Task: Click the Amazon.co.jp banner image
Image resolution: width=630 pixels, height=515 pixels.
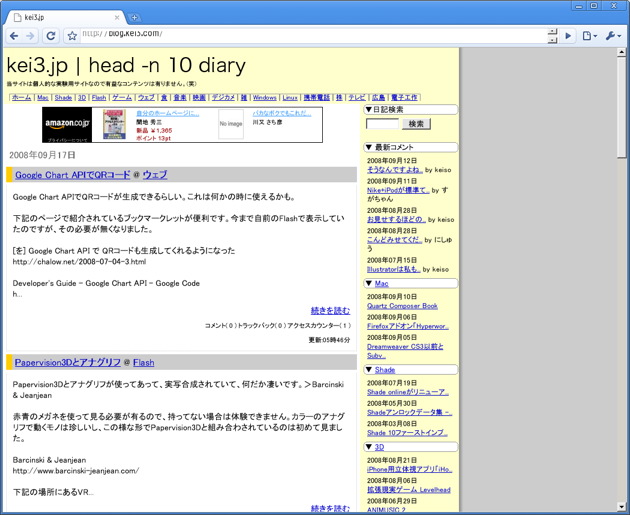Action: coord(70,124)
